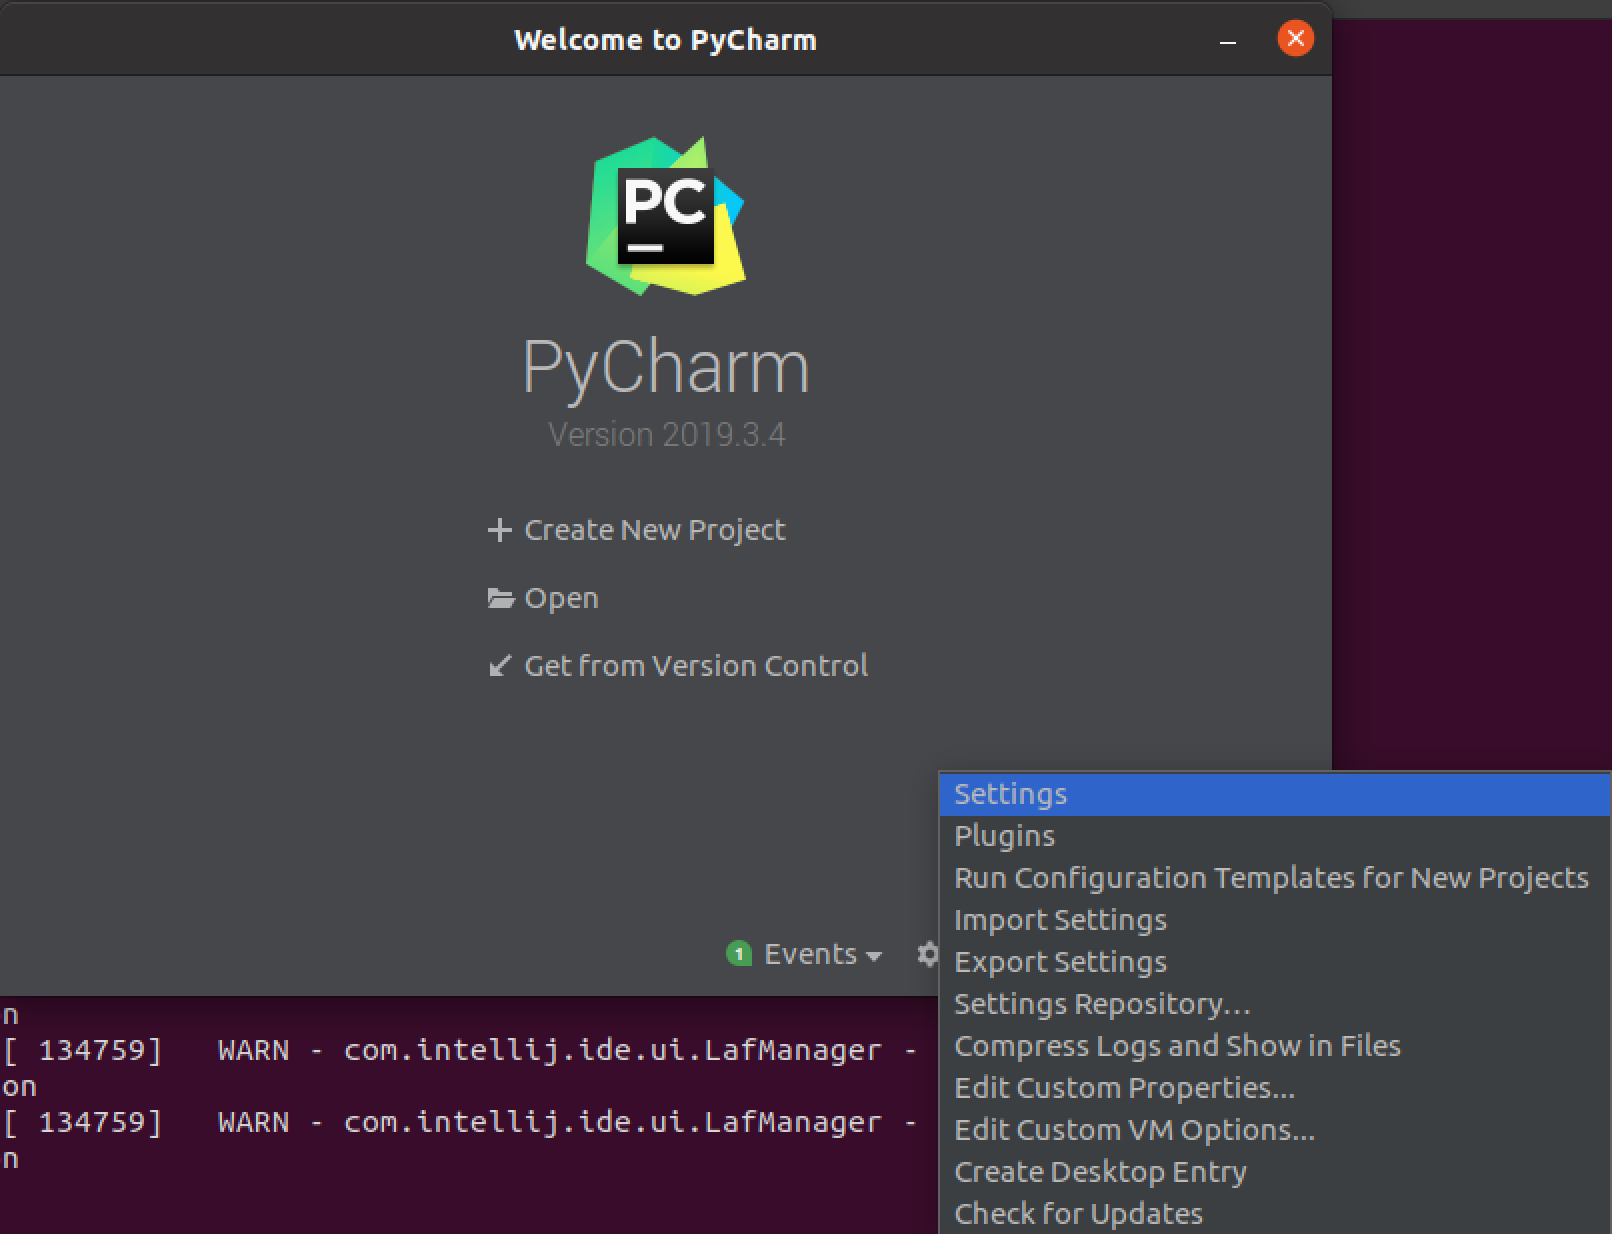Select Run Configuration Templates for New Projects
Viewport: 1612px width, 1234px height.
pos(1270,878)
